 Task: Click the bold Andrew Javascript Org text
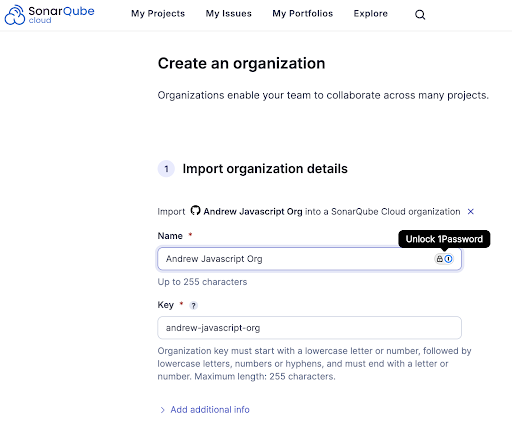[x=253, y=212]
